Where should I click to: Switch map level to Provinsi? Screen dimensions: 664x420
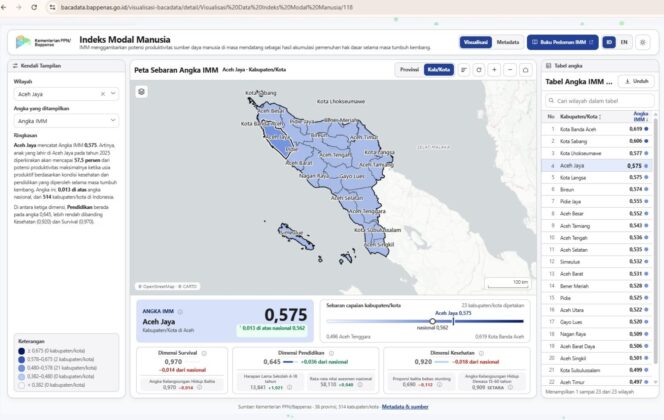409,70
